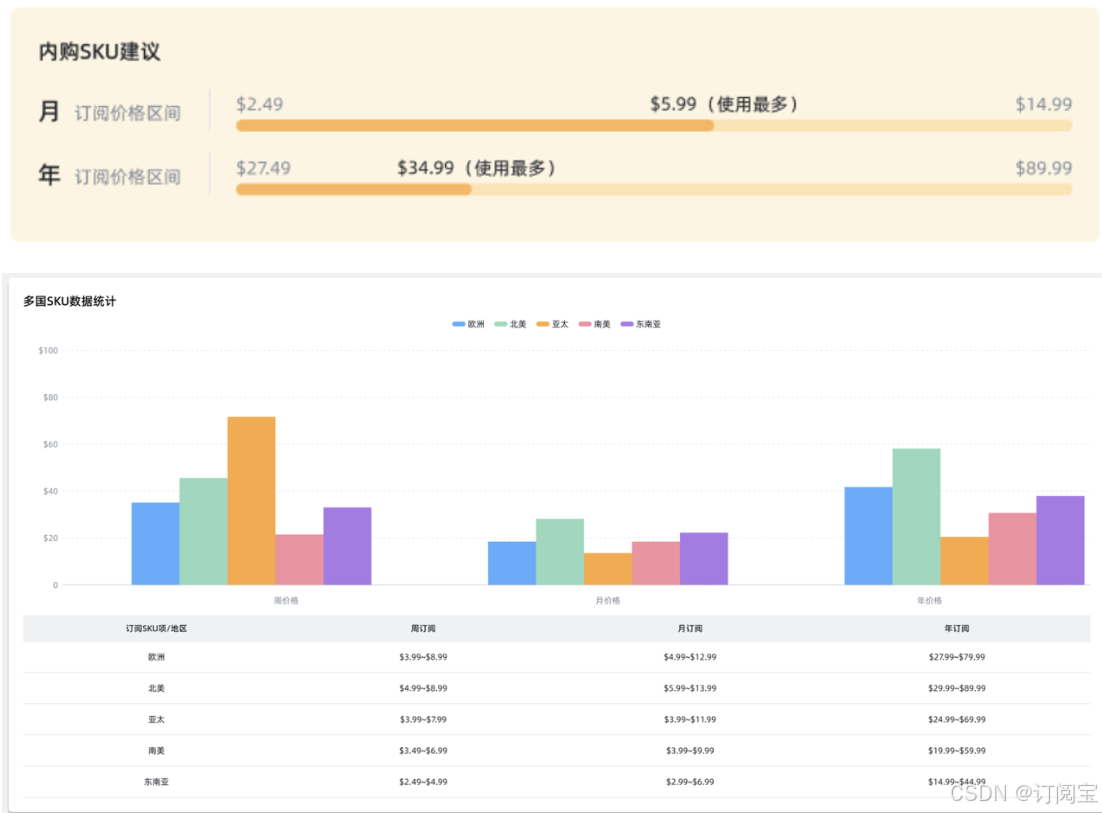Image resolution: width=1102 pixels, height=813 pixels.
Task: Select the 东南亚 row label in table
Action: (x=156, y=781)
